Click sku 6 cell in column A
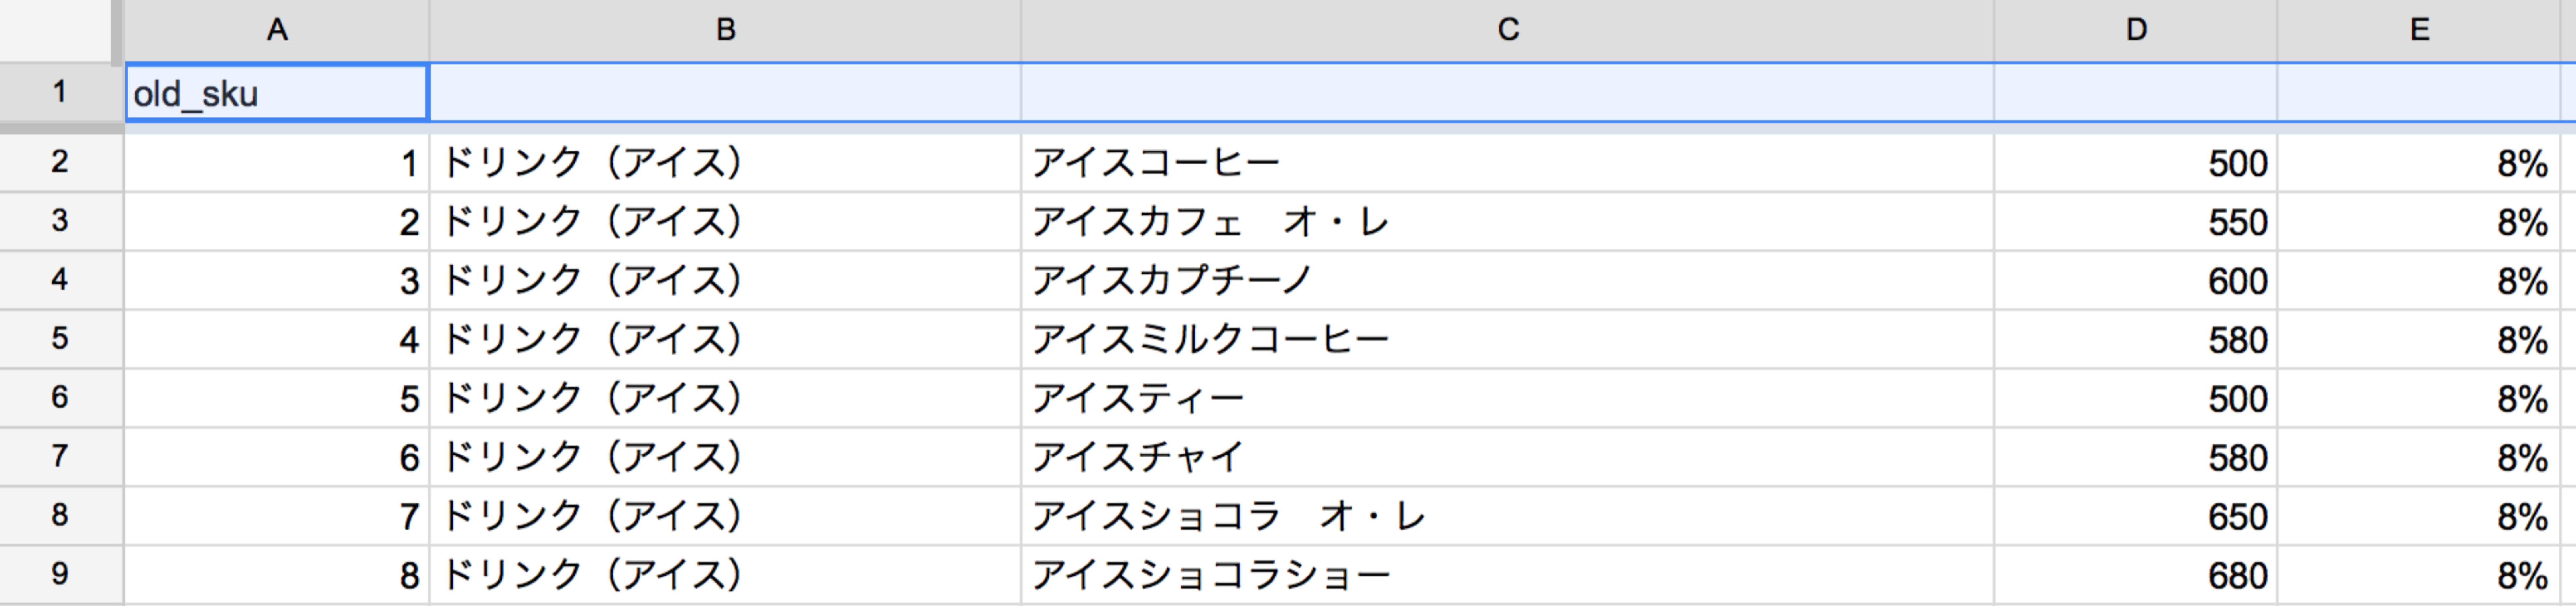 [x=277, y=457]
